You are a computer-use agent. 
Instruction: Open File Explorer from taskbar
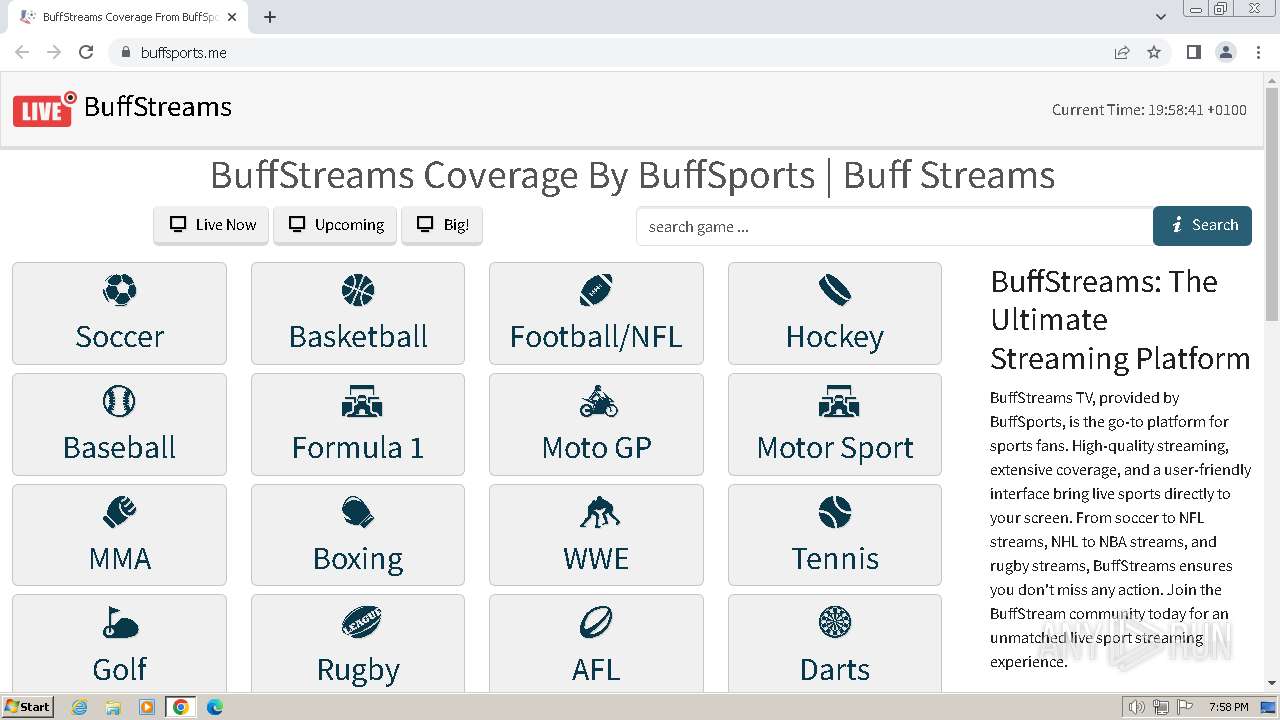[x=113, y=707]
